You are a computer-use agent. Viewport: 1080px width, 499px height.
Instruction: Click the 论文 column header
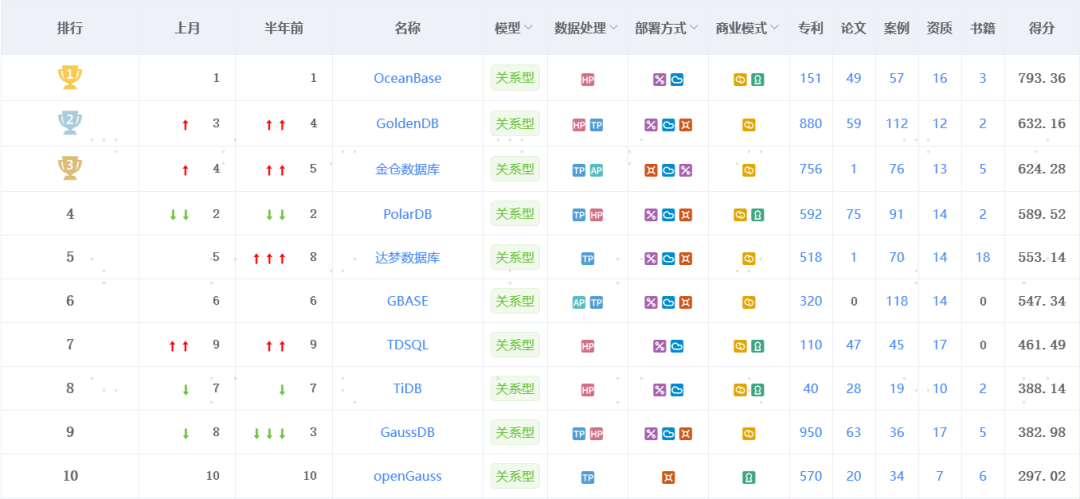[853, 28]
